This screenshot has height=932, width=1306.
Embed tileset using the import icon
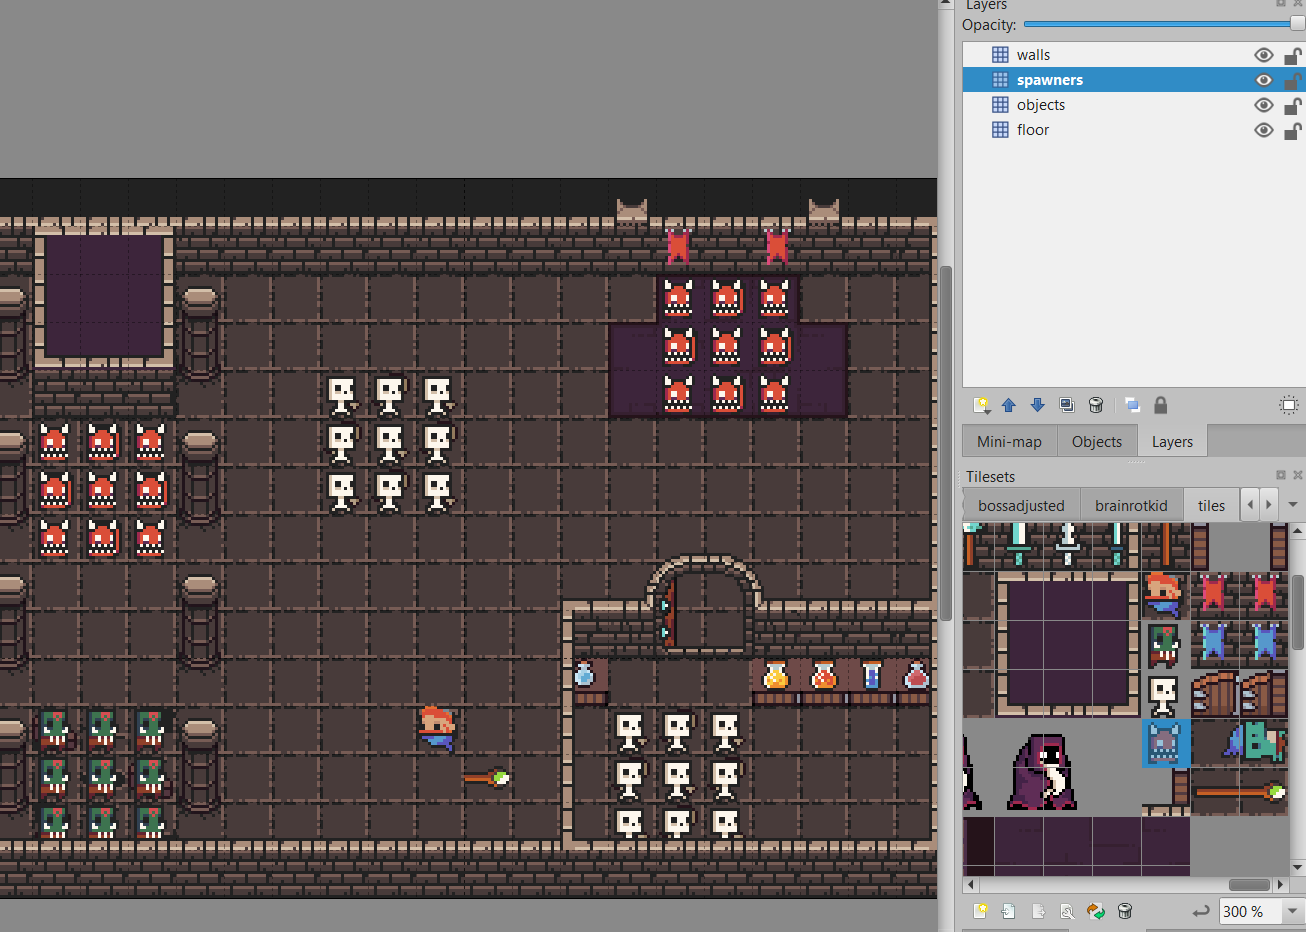pyautogui.click(x=1009, y=911)
